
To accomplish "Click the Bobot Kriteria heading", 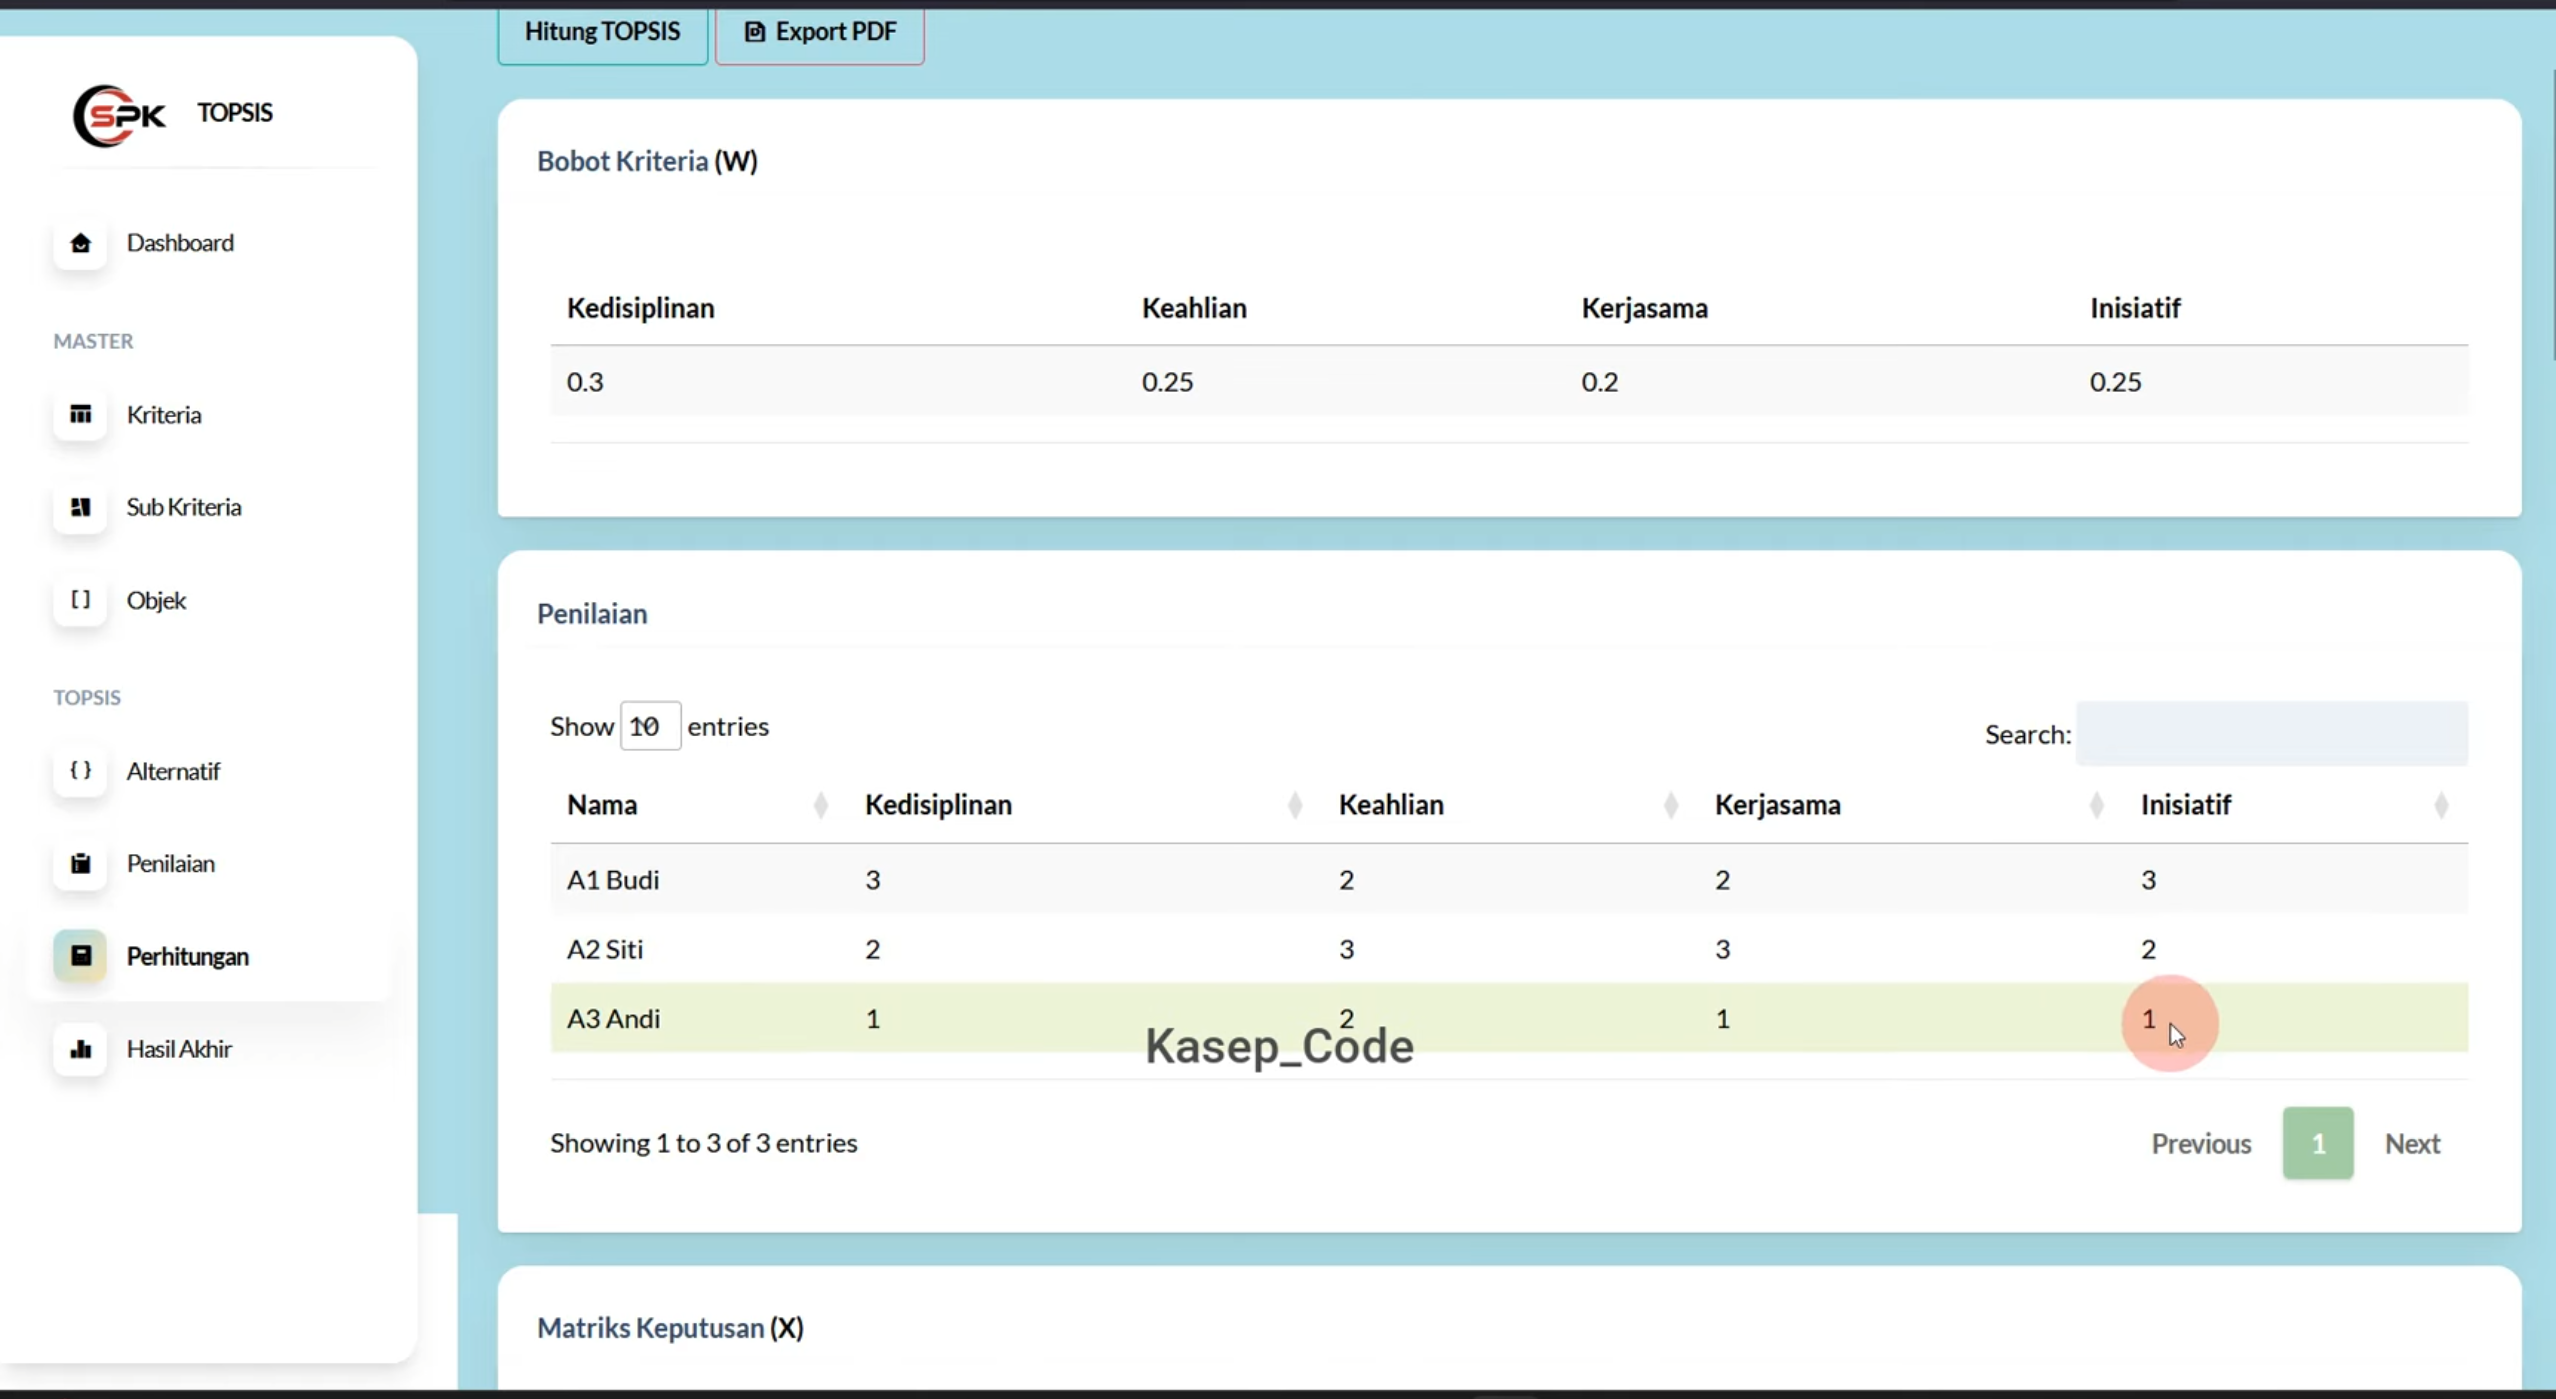I will tap(647, 161).
